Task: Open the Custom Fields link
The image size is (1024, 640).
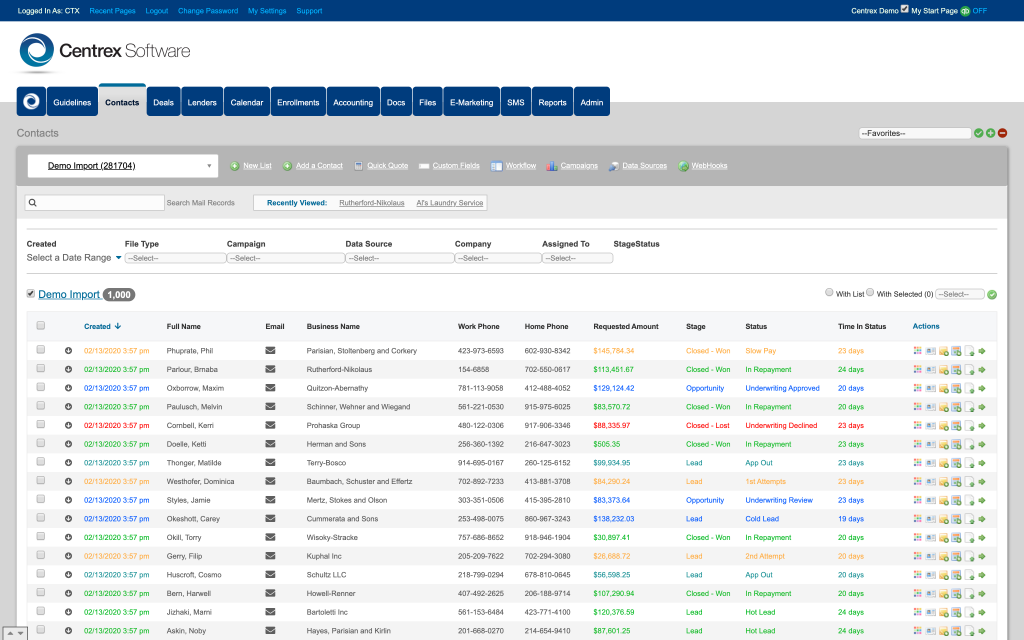Action: point(456,166)
